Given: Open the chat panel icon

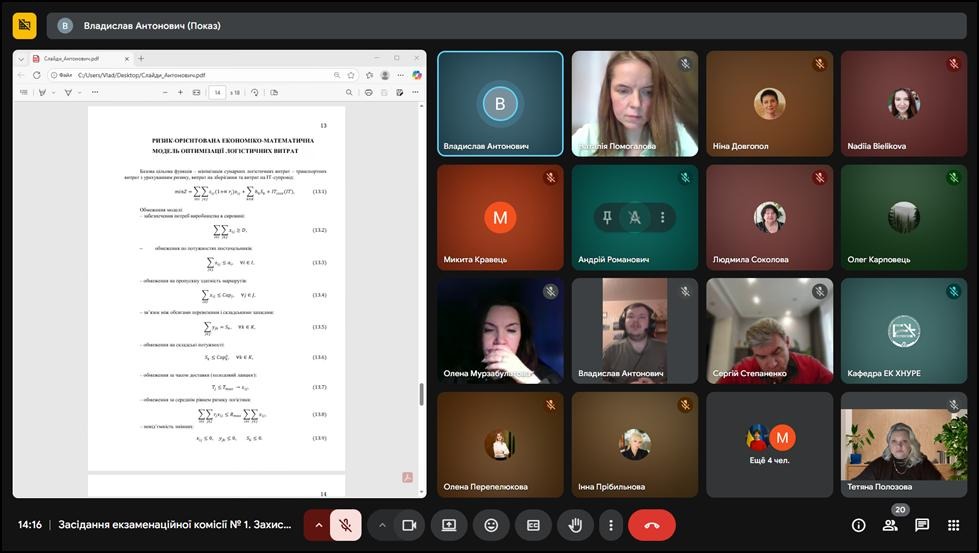Looking at the screenshot, I should (922, 525).
